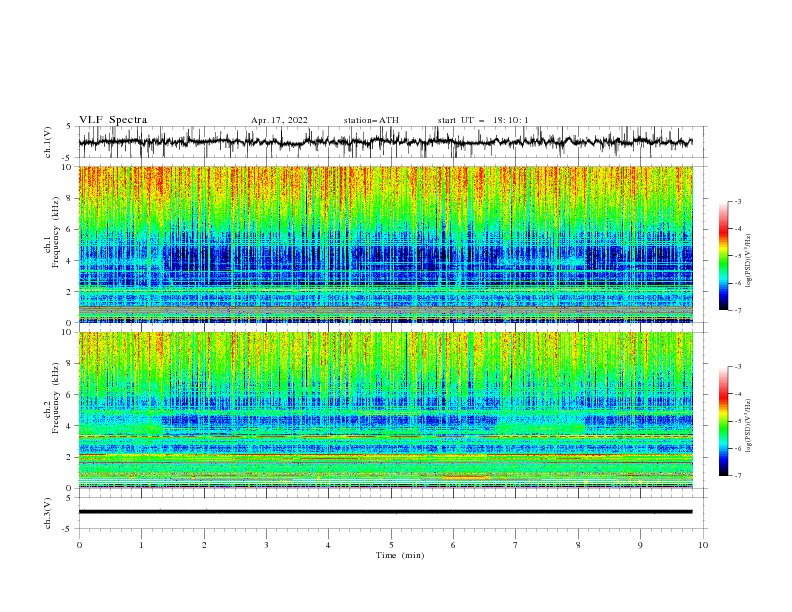Click the "4" tick on the time axis
This screenshot has width=792, height=612.
point(328,545)
